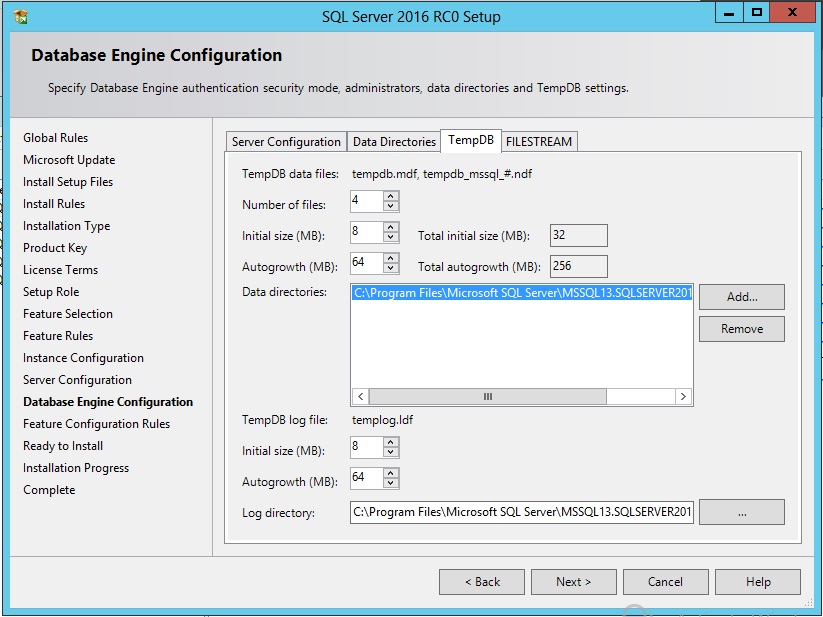
Task: Remove the selected data directory
Action: click(x=741, y=329)
